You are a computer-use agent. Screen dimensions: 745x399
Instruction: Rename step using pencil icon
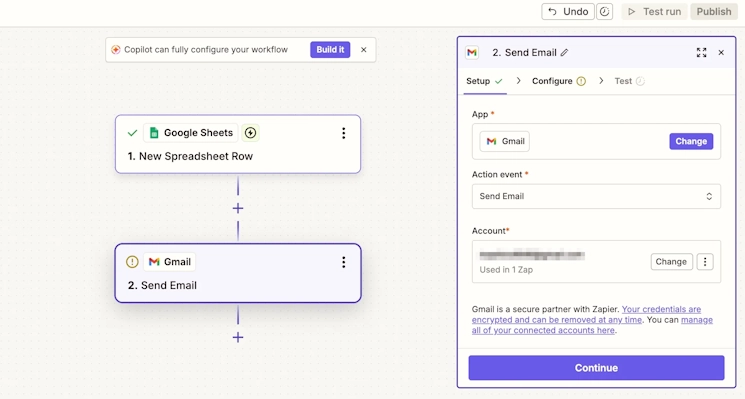pos(564,53)
